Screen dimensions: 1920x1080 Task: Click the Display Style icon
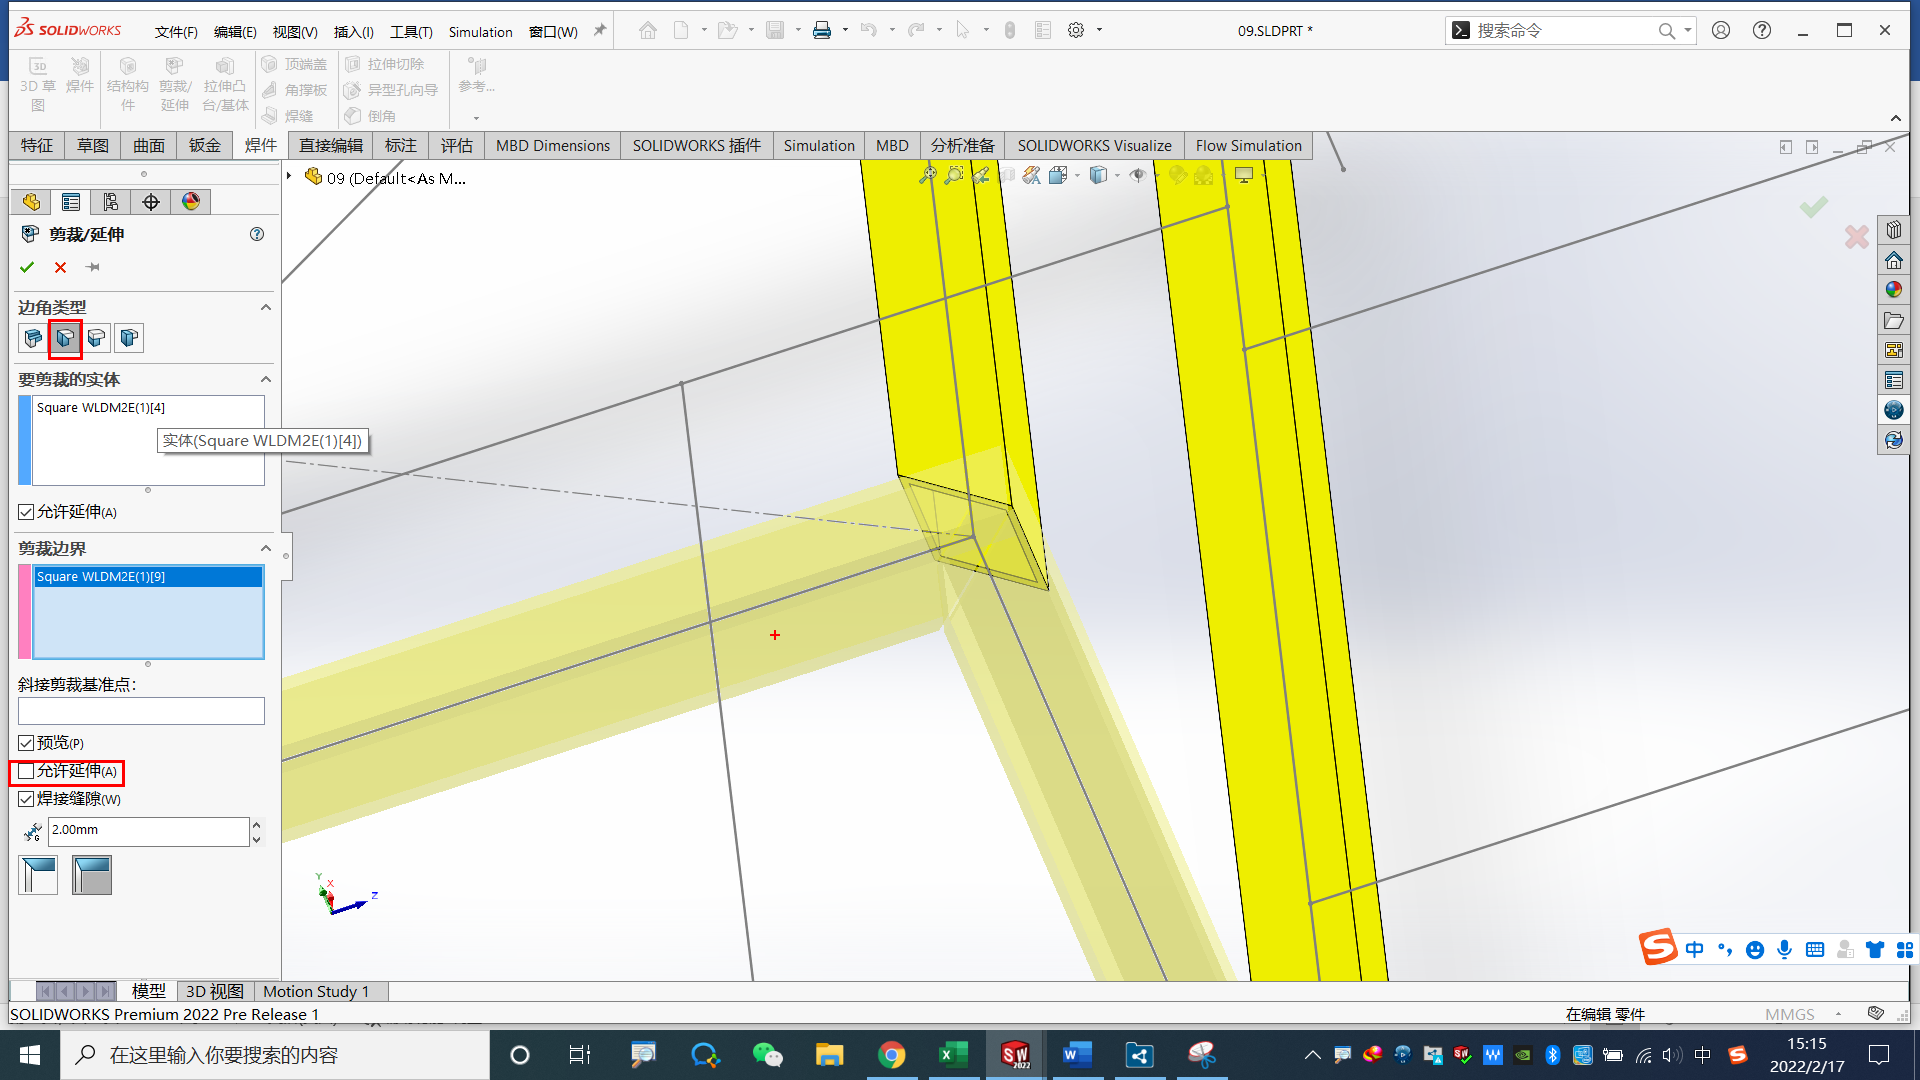coord(1098,175)
